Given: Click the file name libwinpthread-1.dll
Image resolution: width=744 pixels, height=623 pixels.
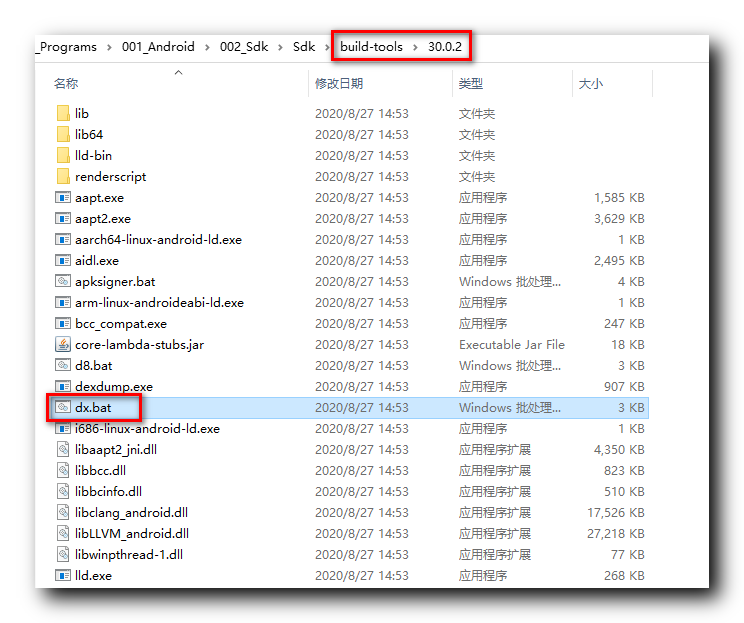Looking at the screenshot, I should coord(129,555).
